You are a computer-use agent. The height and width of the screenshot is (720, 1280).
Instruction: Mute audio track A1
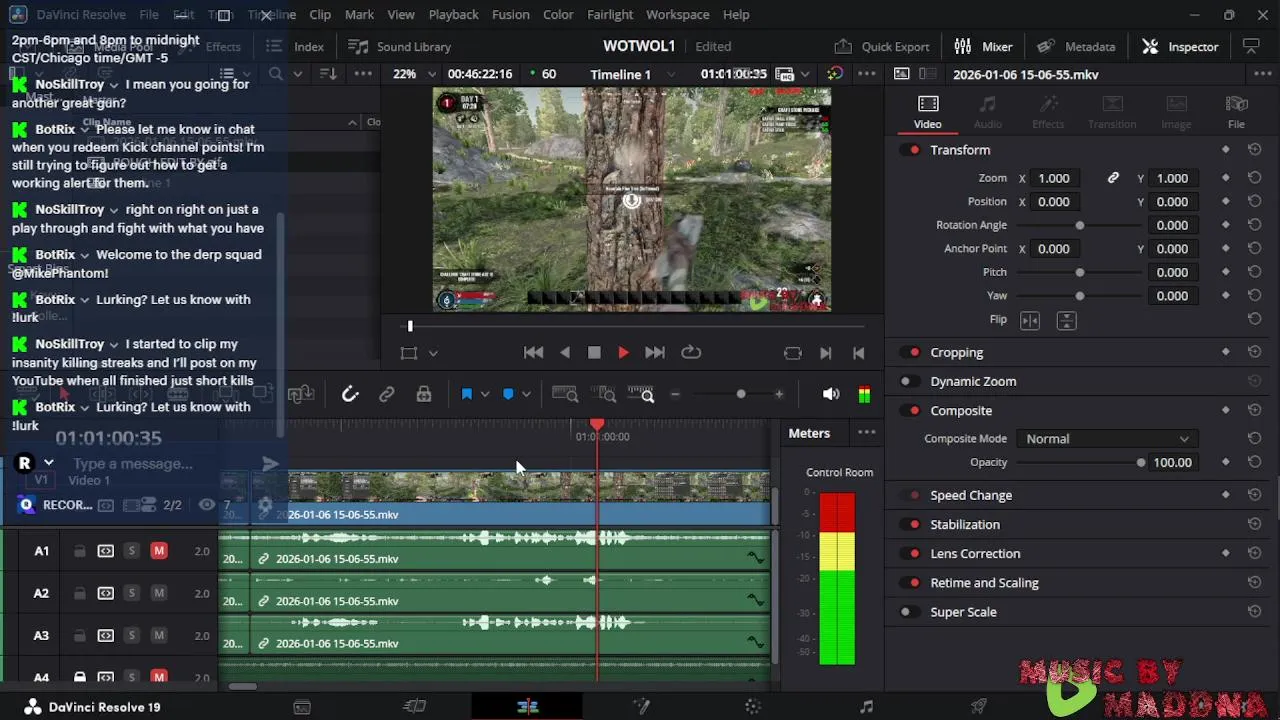click(x=159, y=551)
